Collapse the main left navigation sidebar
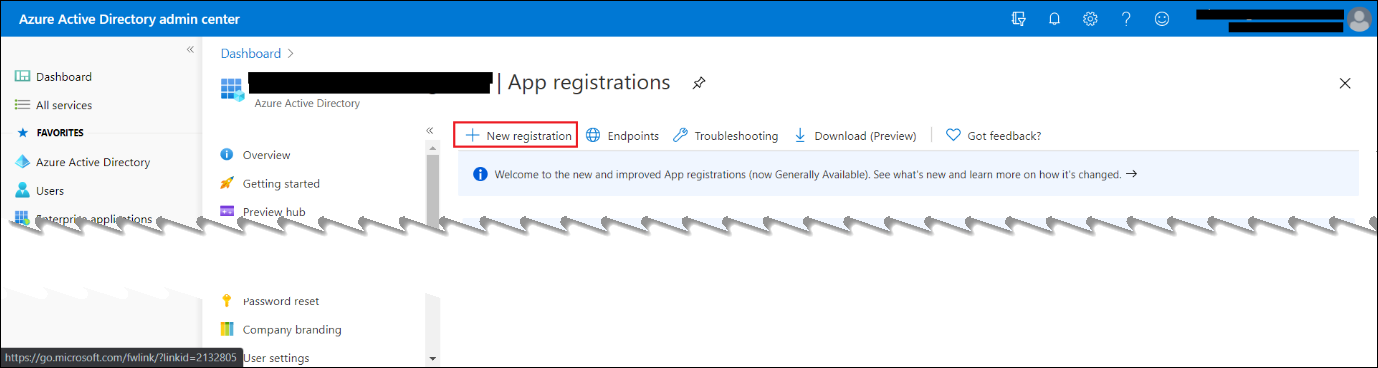 pos(190,50)
